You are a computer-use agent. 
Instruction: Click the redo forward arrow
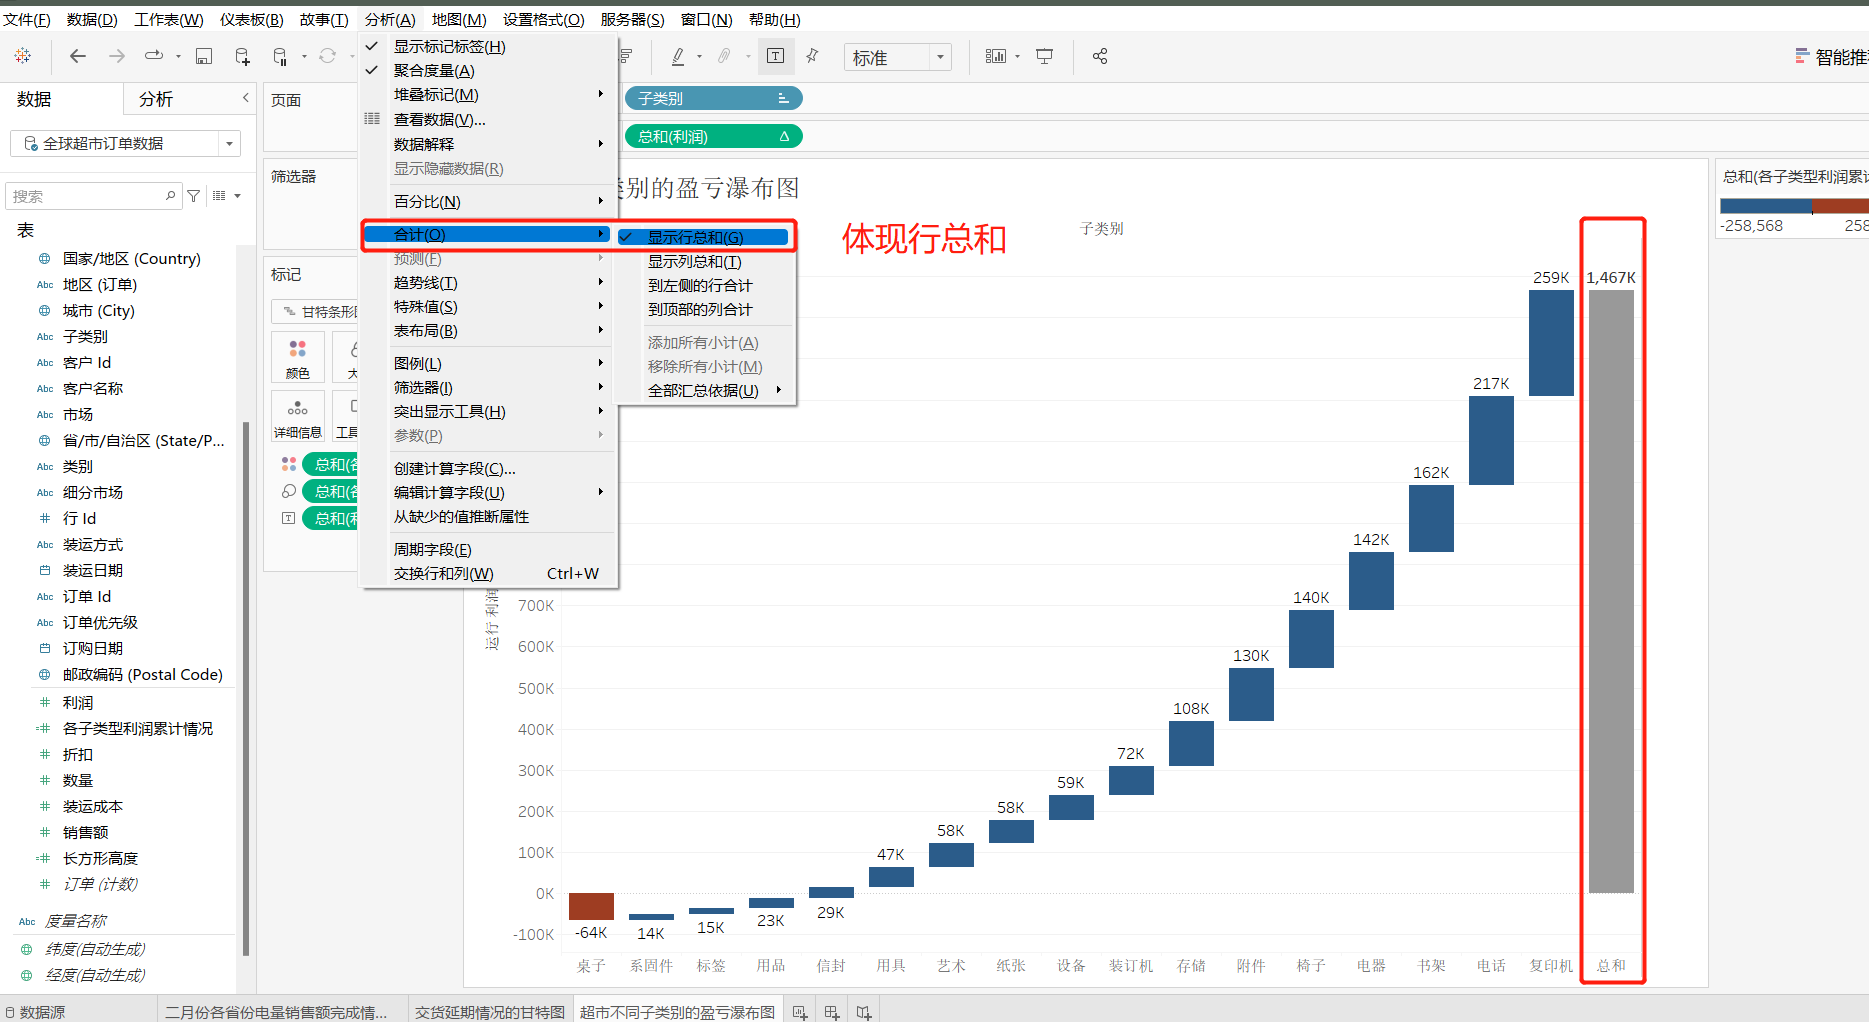pos(117,56)
